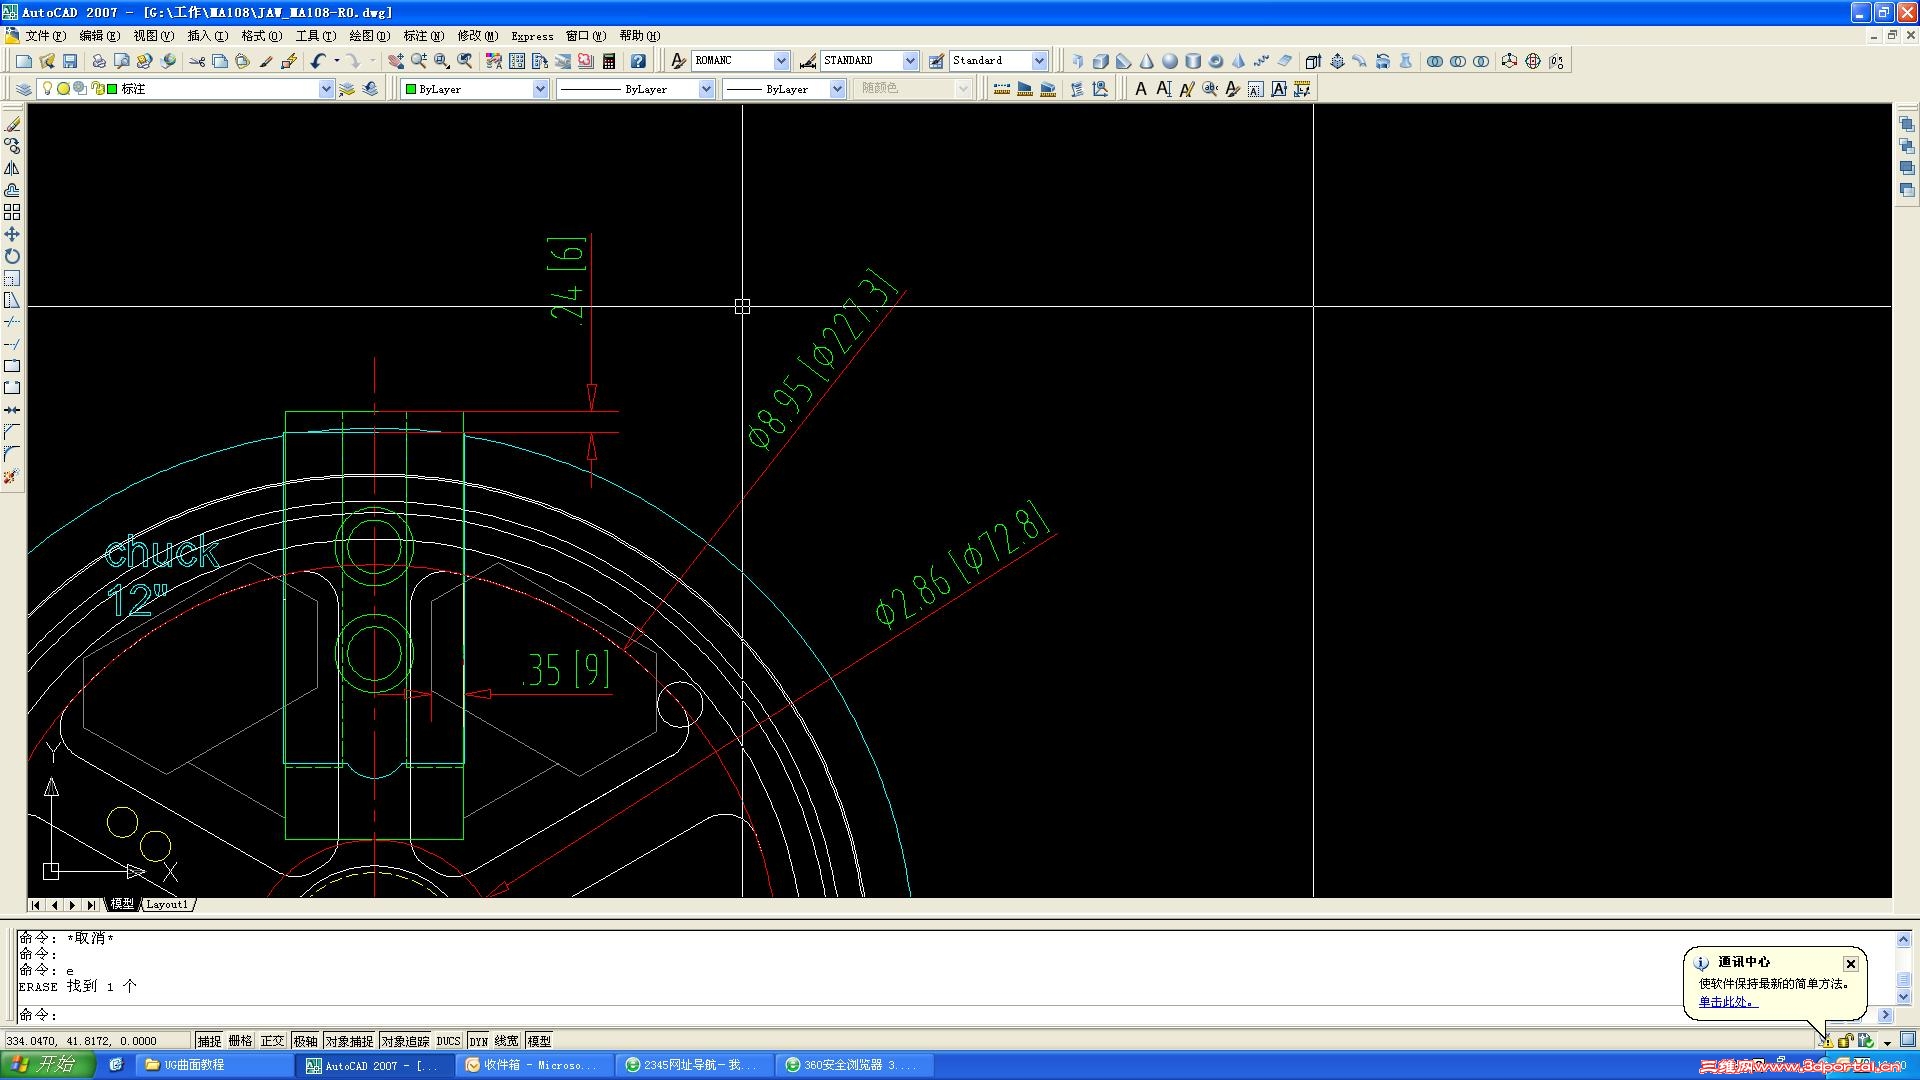Activate the Rotate tool
The height and width of the screenshot is (1080, 1920).
tap(12, 256)
